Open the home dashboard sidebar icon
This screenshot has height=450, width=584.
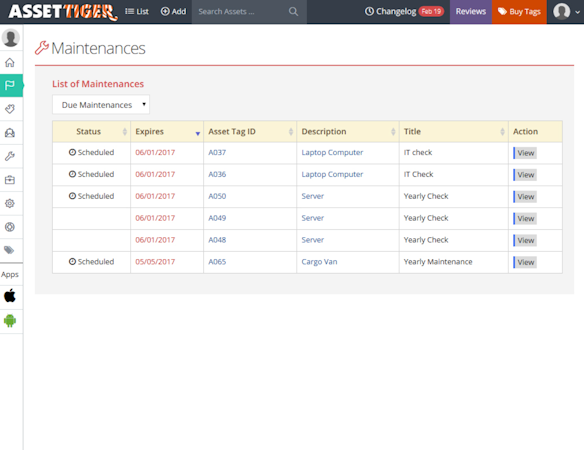coord(10,62)
